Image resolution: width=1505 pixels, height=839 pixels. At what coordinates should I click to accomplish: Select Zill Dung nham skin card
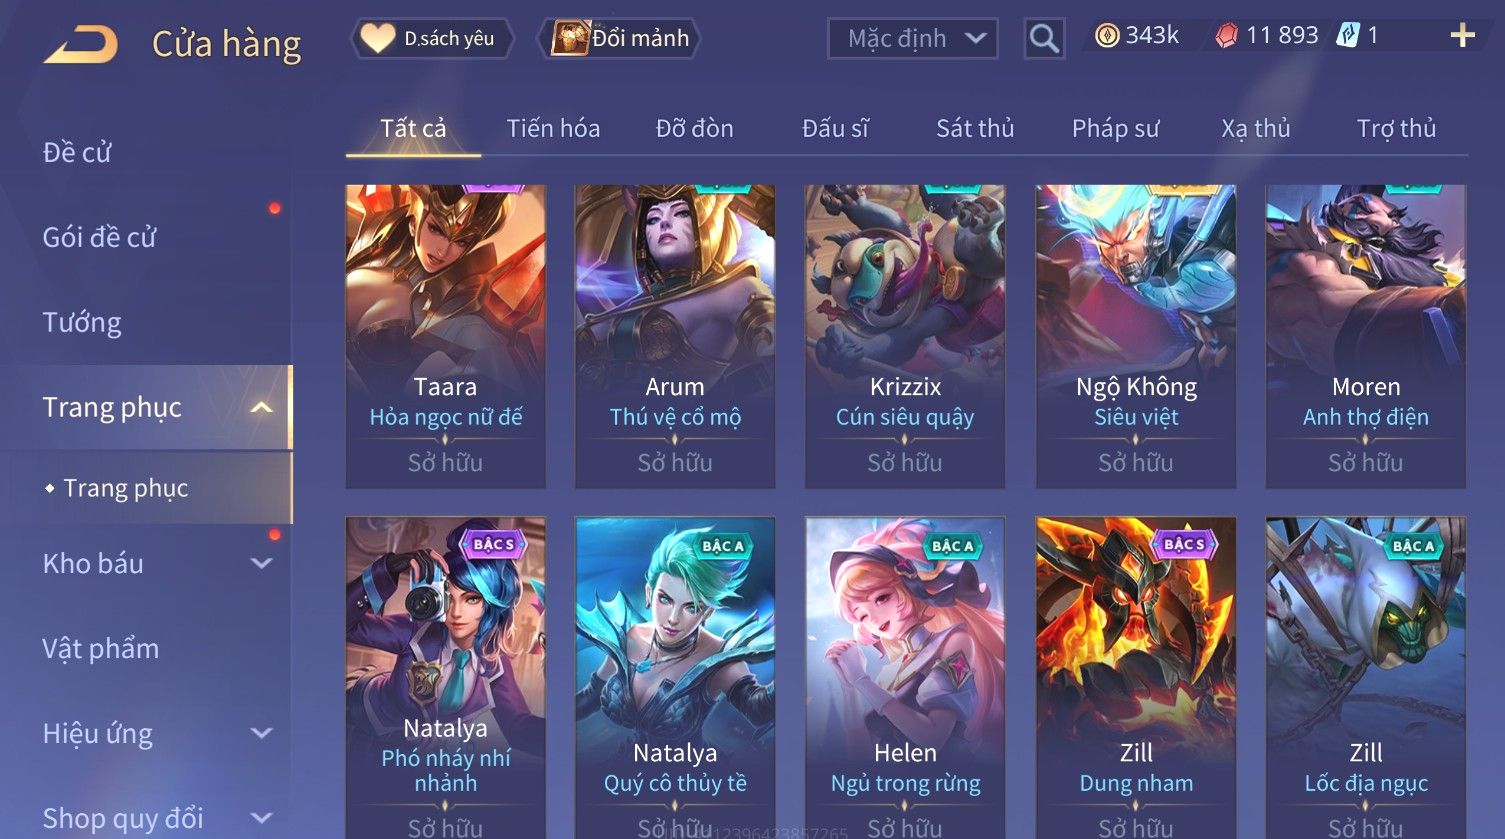[x=1136, y=677]
